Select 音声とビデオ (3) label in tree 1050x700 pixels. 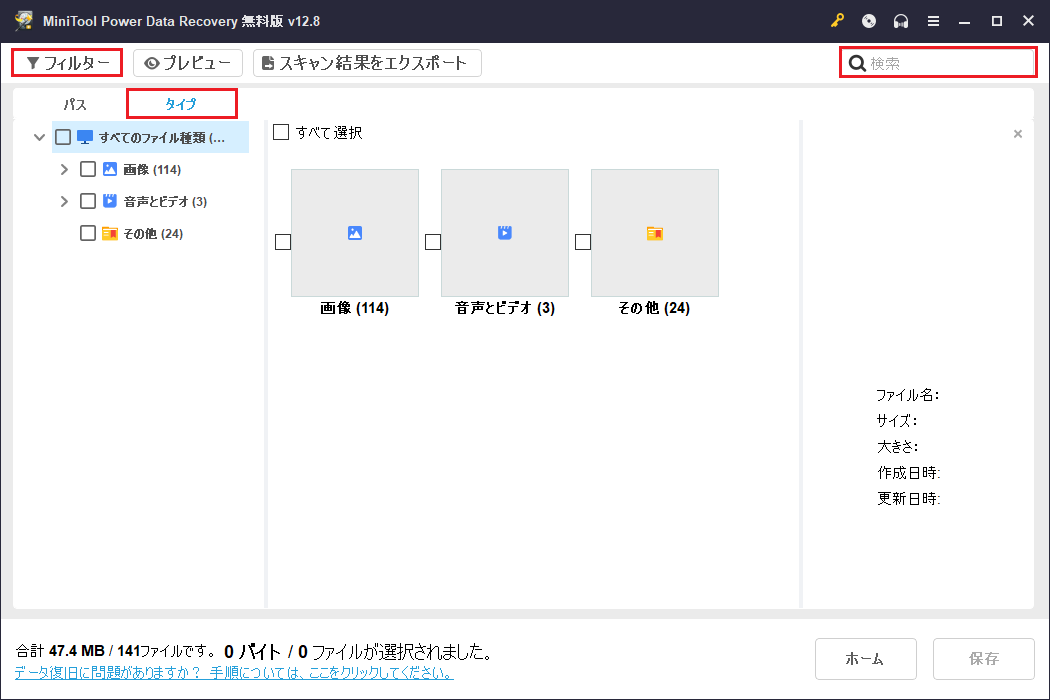click(165, 202)
